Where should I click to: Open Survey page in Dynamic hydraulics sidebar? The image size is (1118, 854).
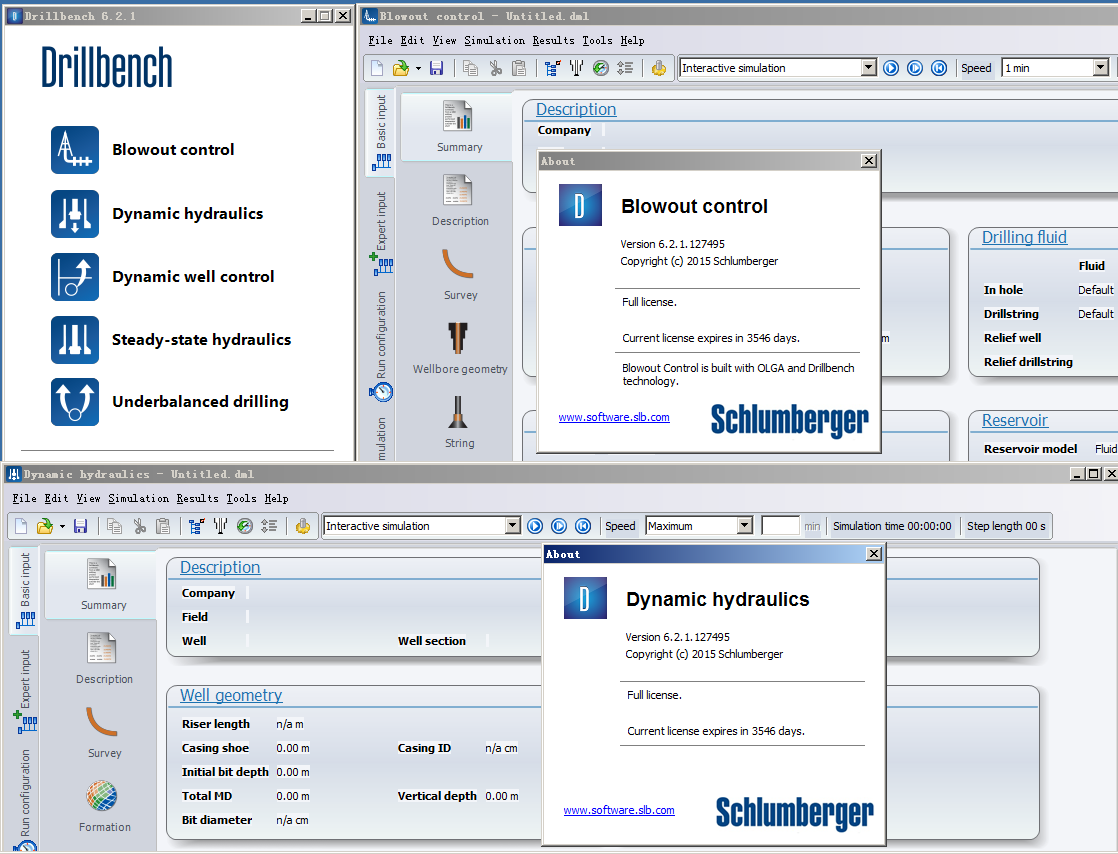pyautogui.click(x=104, y=732)
